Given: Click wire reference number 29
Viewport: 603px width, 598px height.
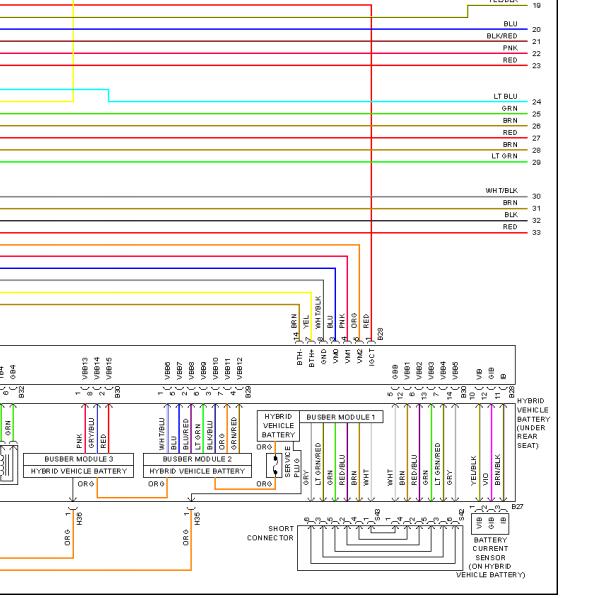Looking at the screenshot, I should pyautogui.click(x=536, y=162).
